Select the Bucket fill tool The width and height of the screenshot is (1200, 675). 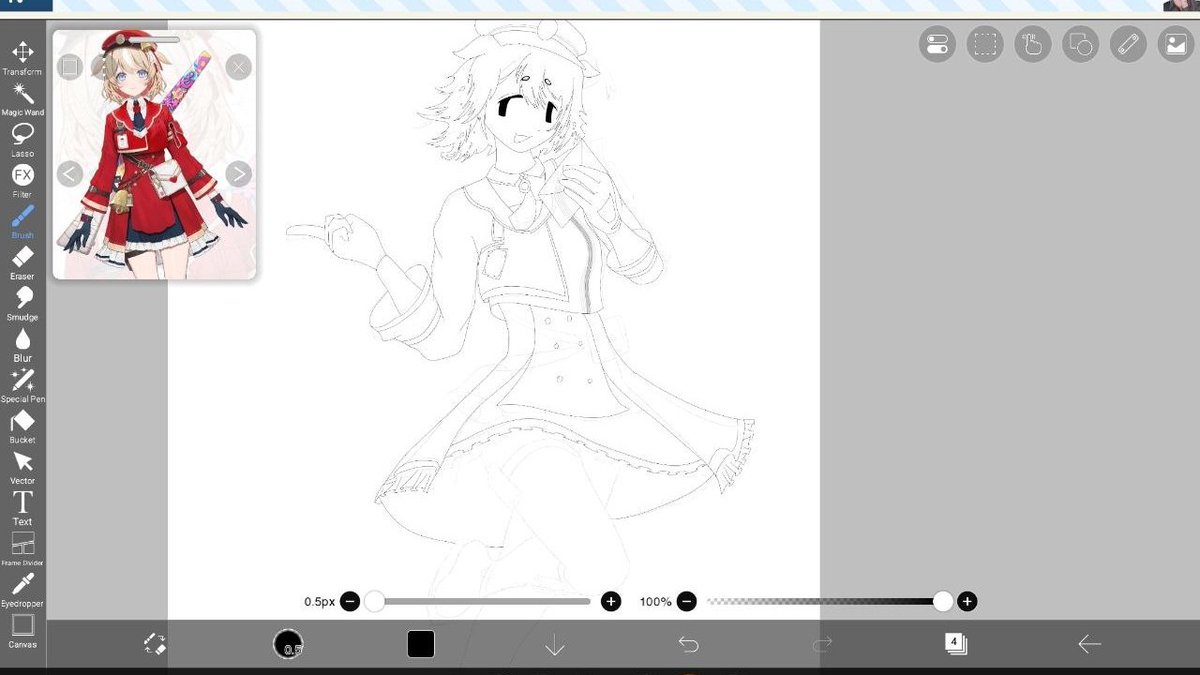tap(22, 427)
